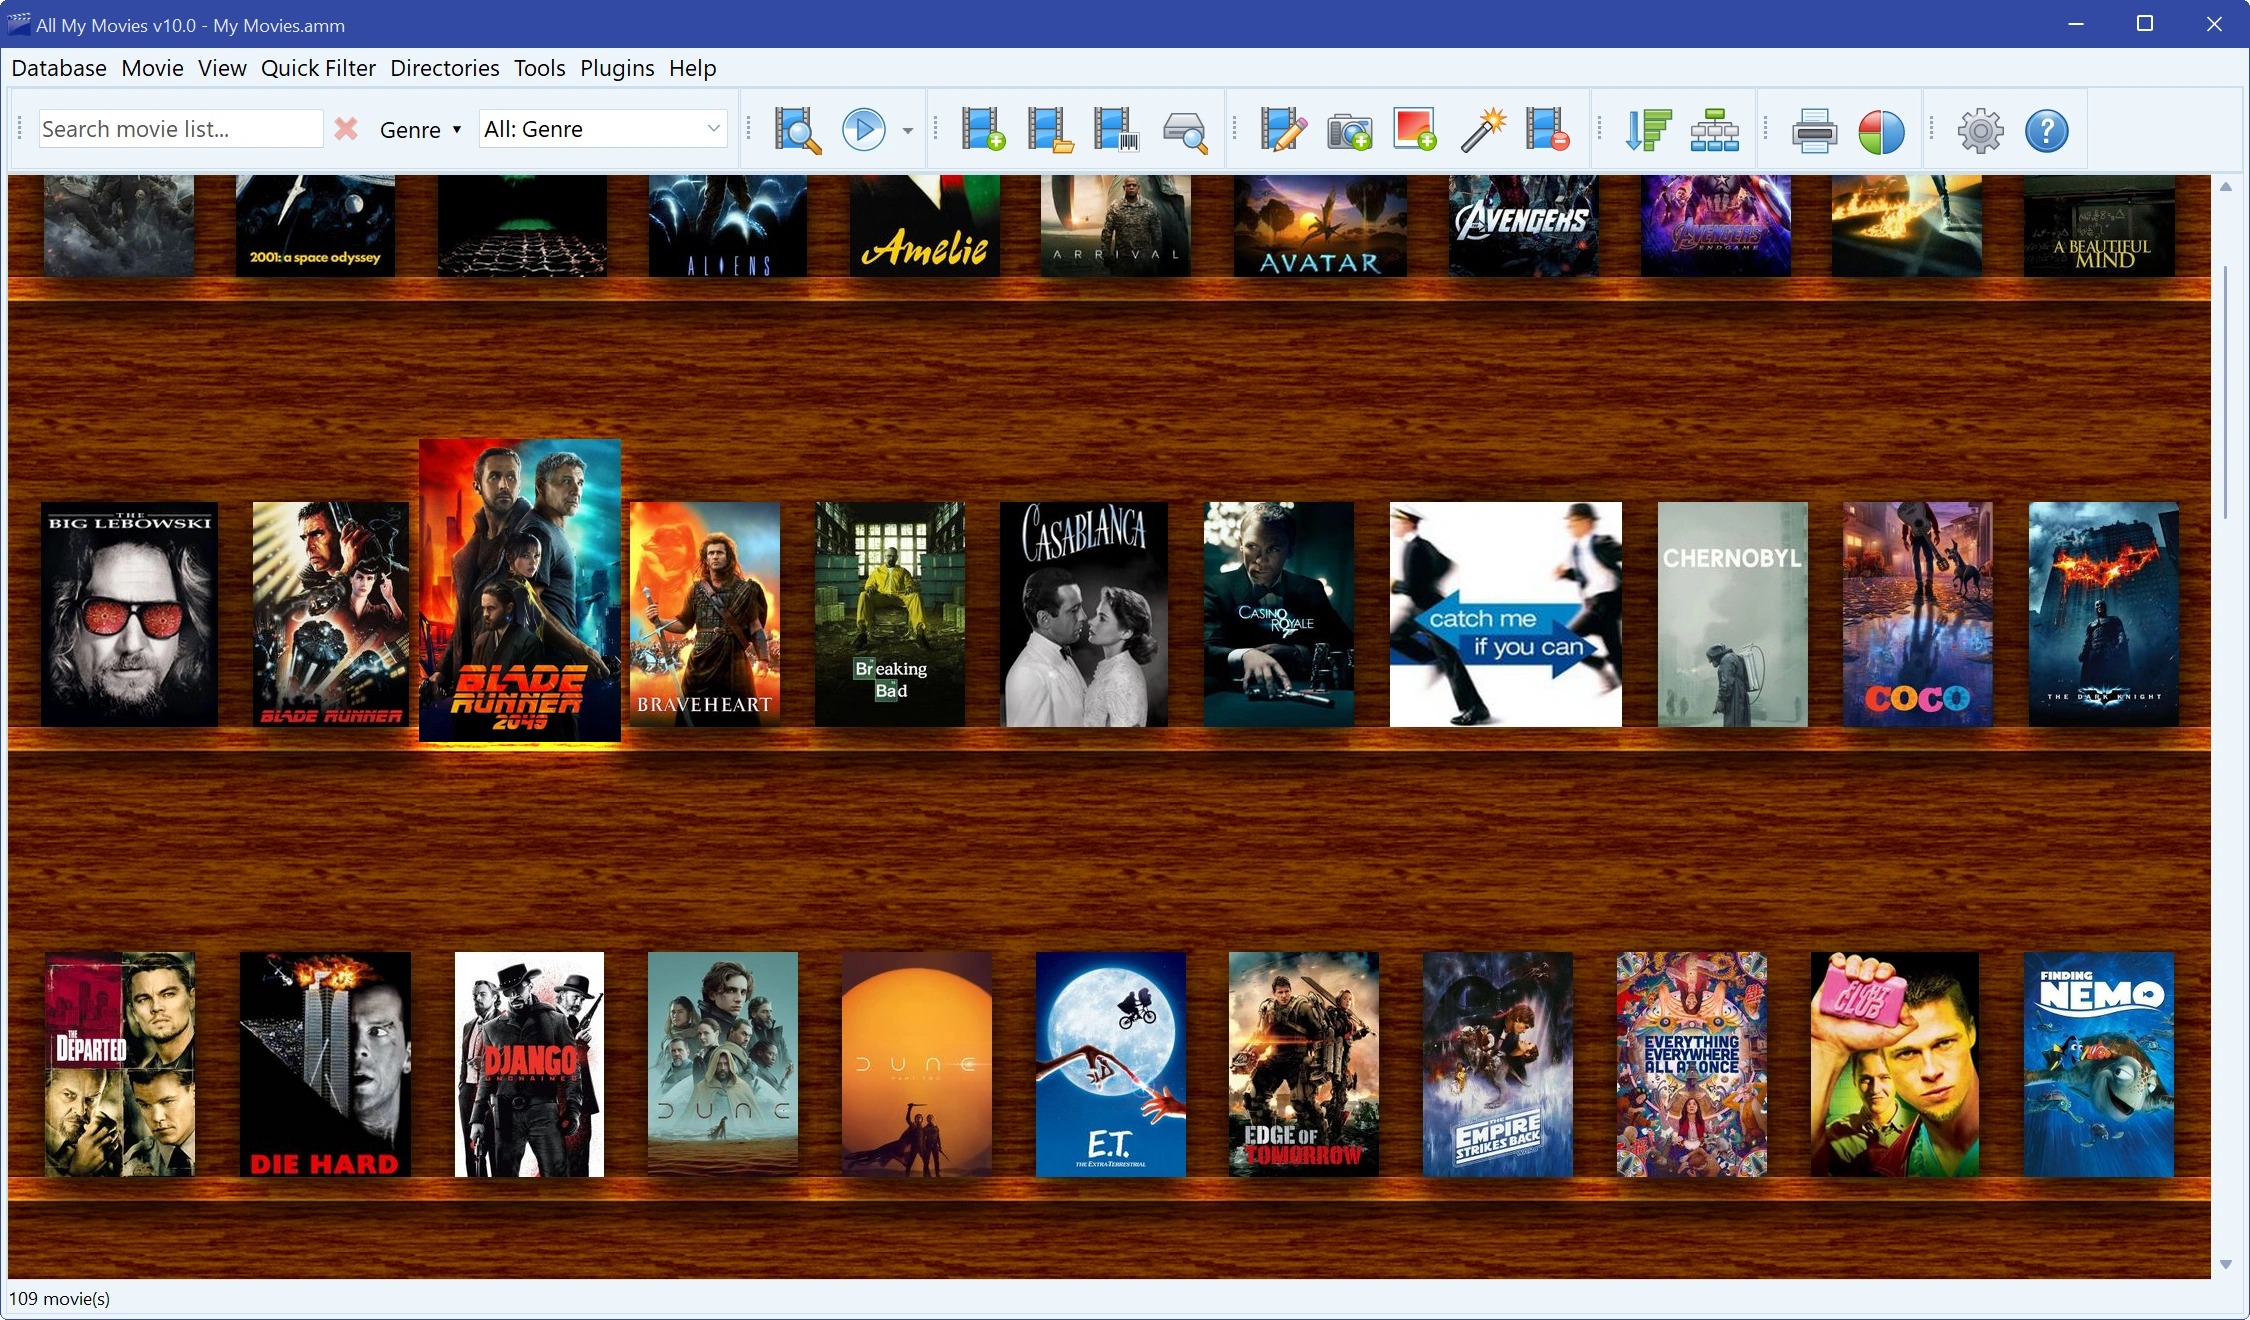Click the magic wand icon
The image size is (2250, 1320).
coord(1482,130)
